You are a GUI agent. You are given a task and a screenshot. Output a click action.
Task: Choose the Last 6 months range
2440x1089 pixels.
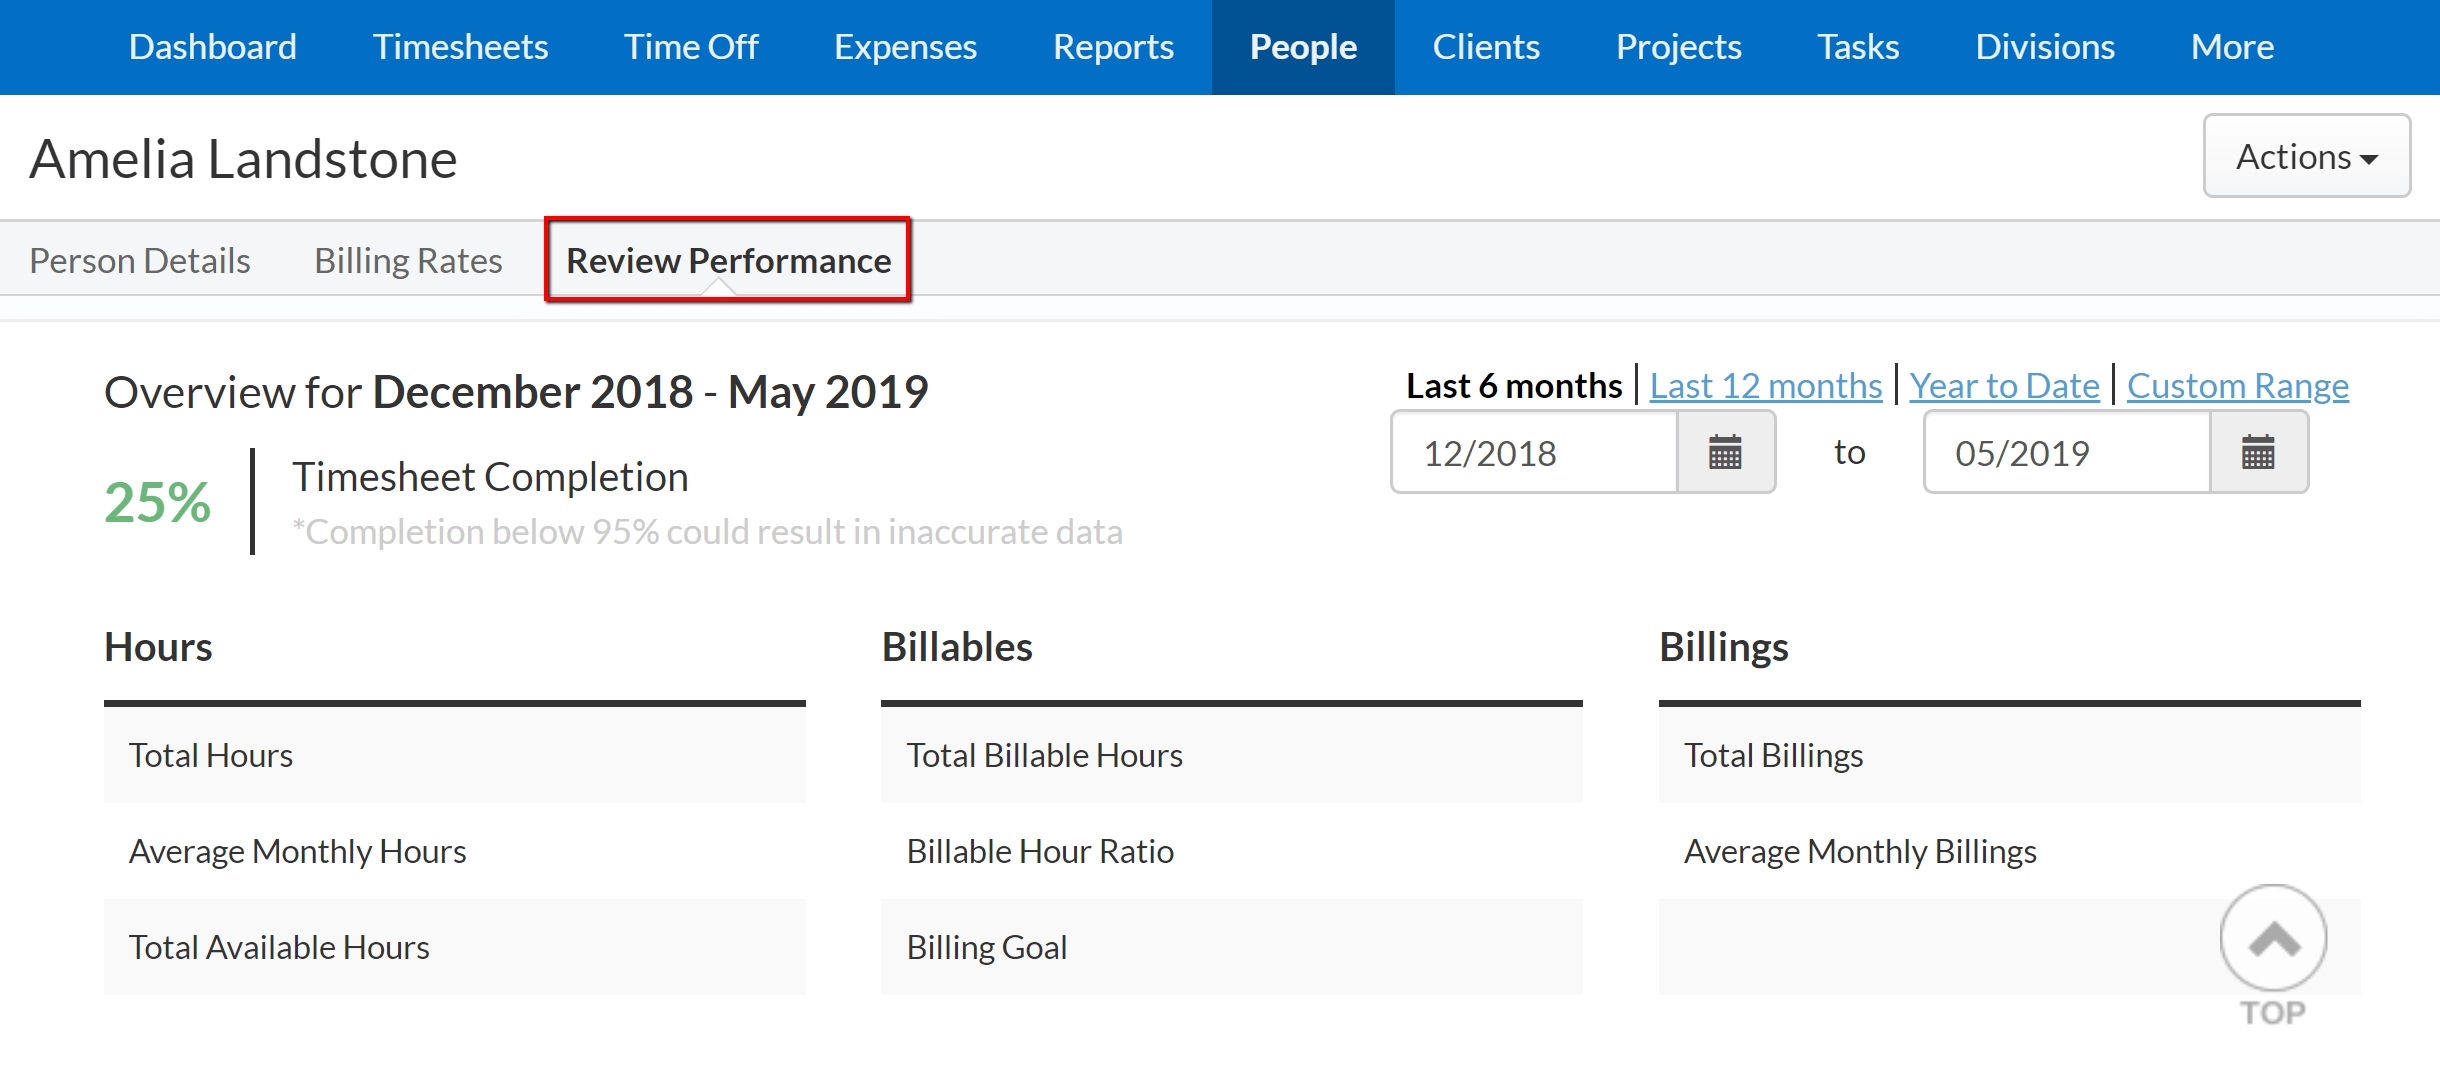1514,385
